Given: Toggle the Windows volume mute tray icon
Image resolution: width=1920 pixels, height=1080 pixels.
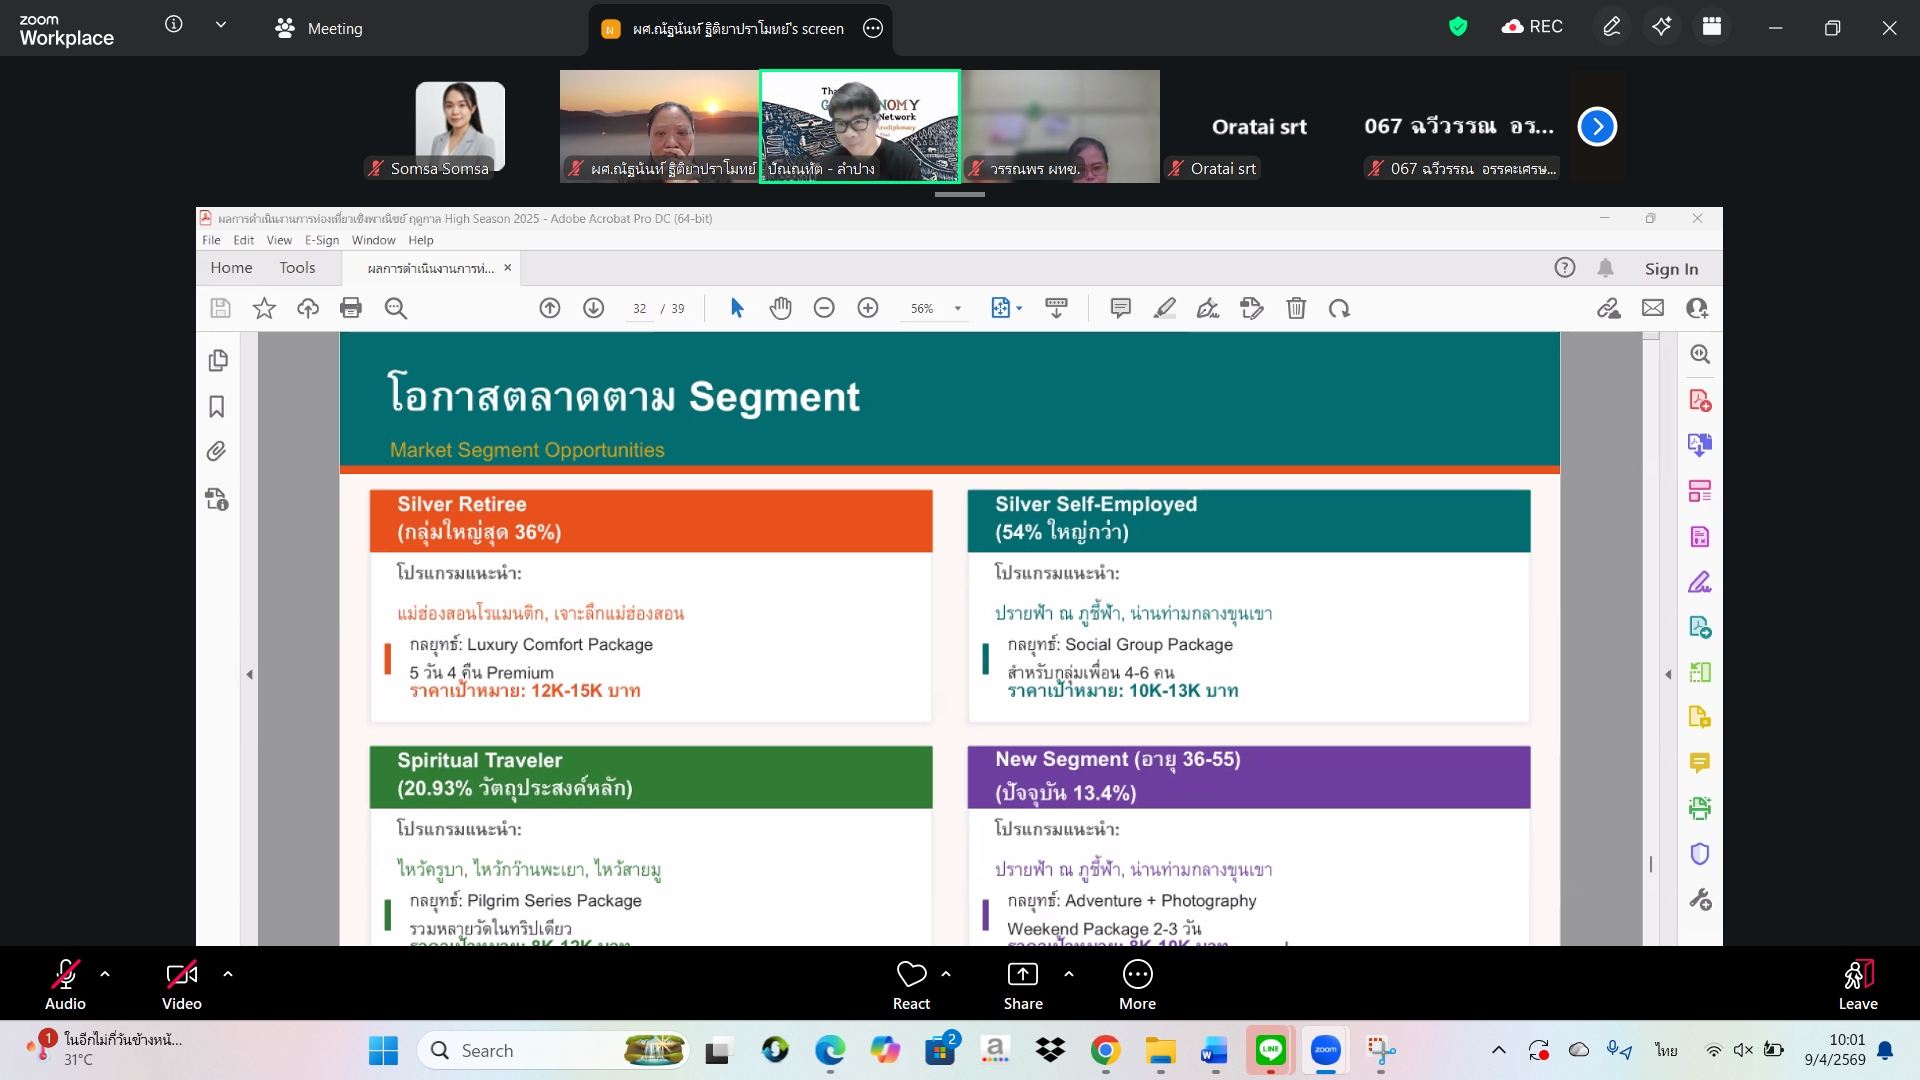Looking at the screenshot, I should tap(1743, 1050).
